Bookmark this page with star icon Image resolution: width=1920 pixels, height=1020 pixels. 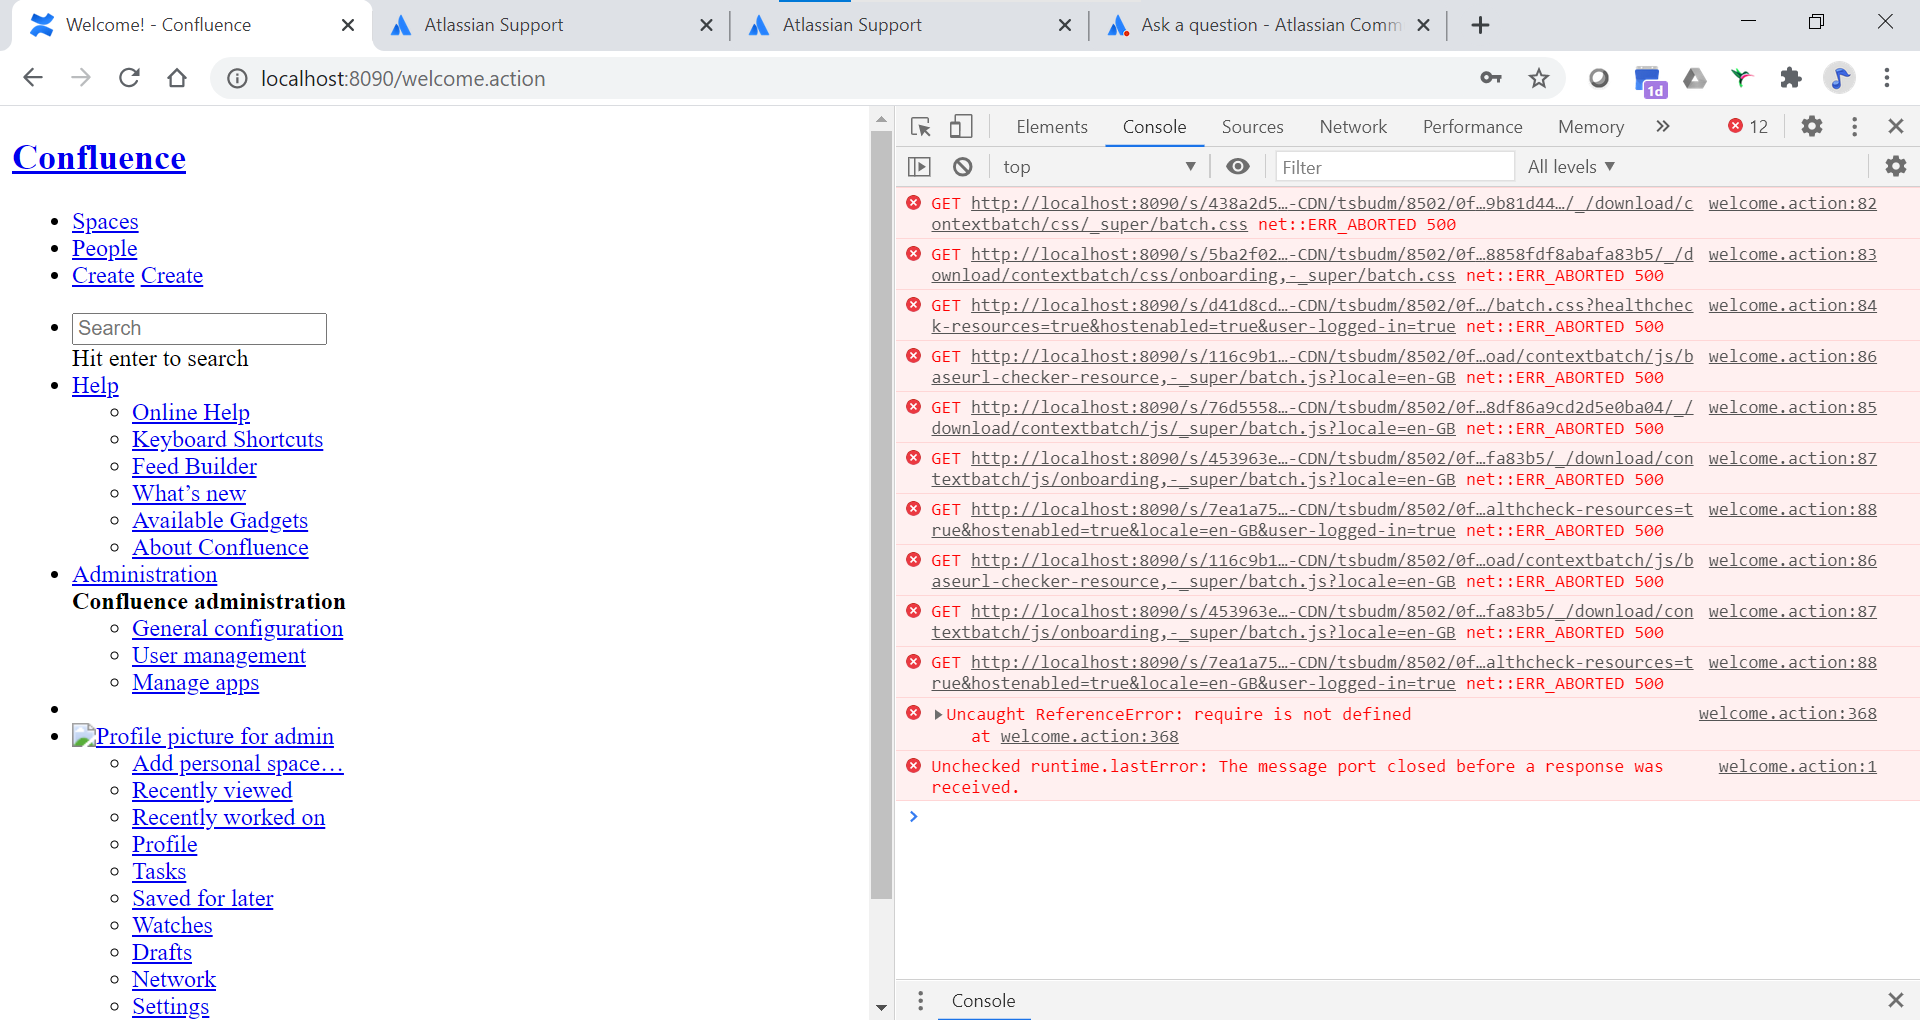[x=1539, y=78]
